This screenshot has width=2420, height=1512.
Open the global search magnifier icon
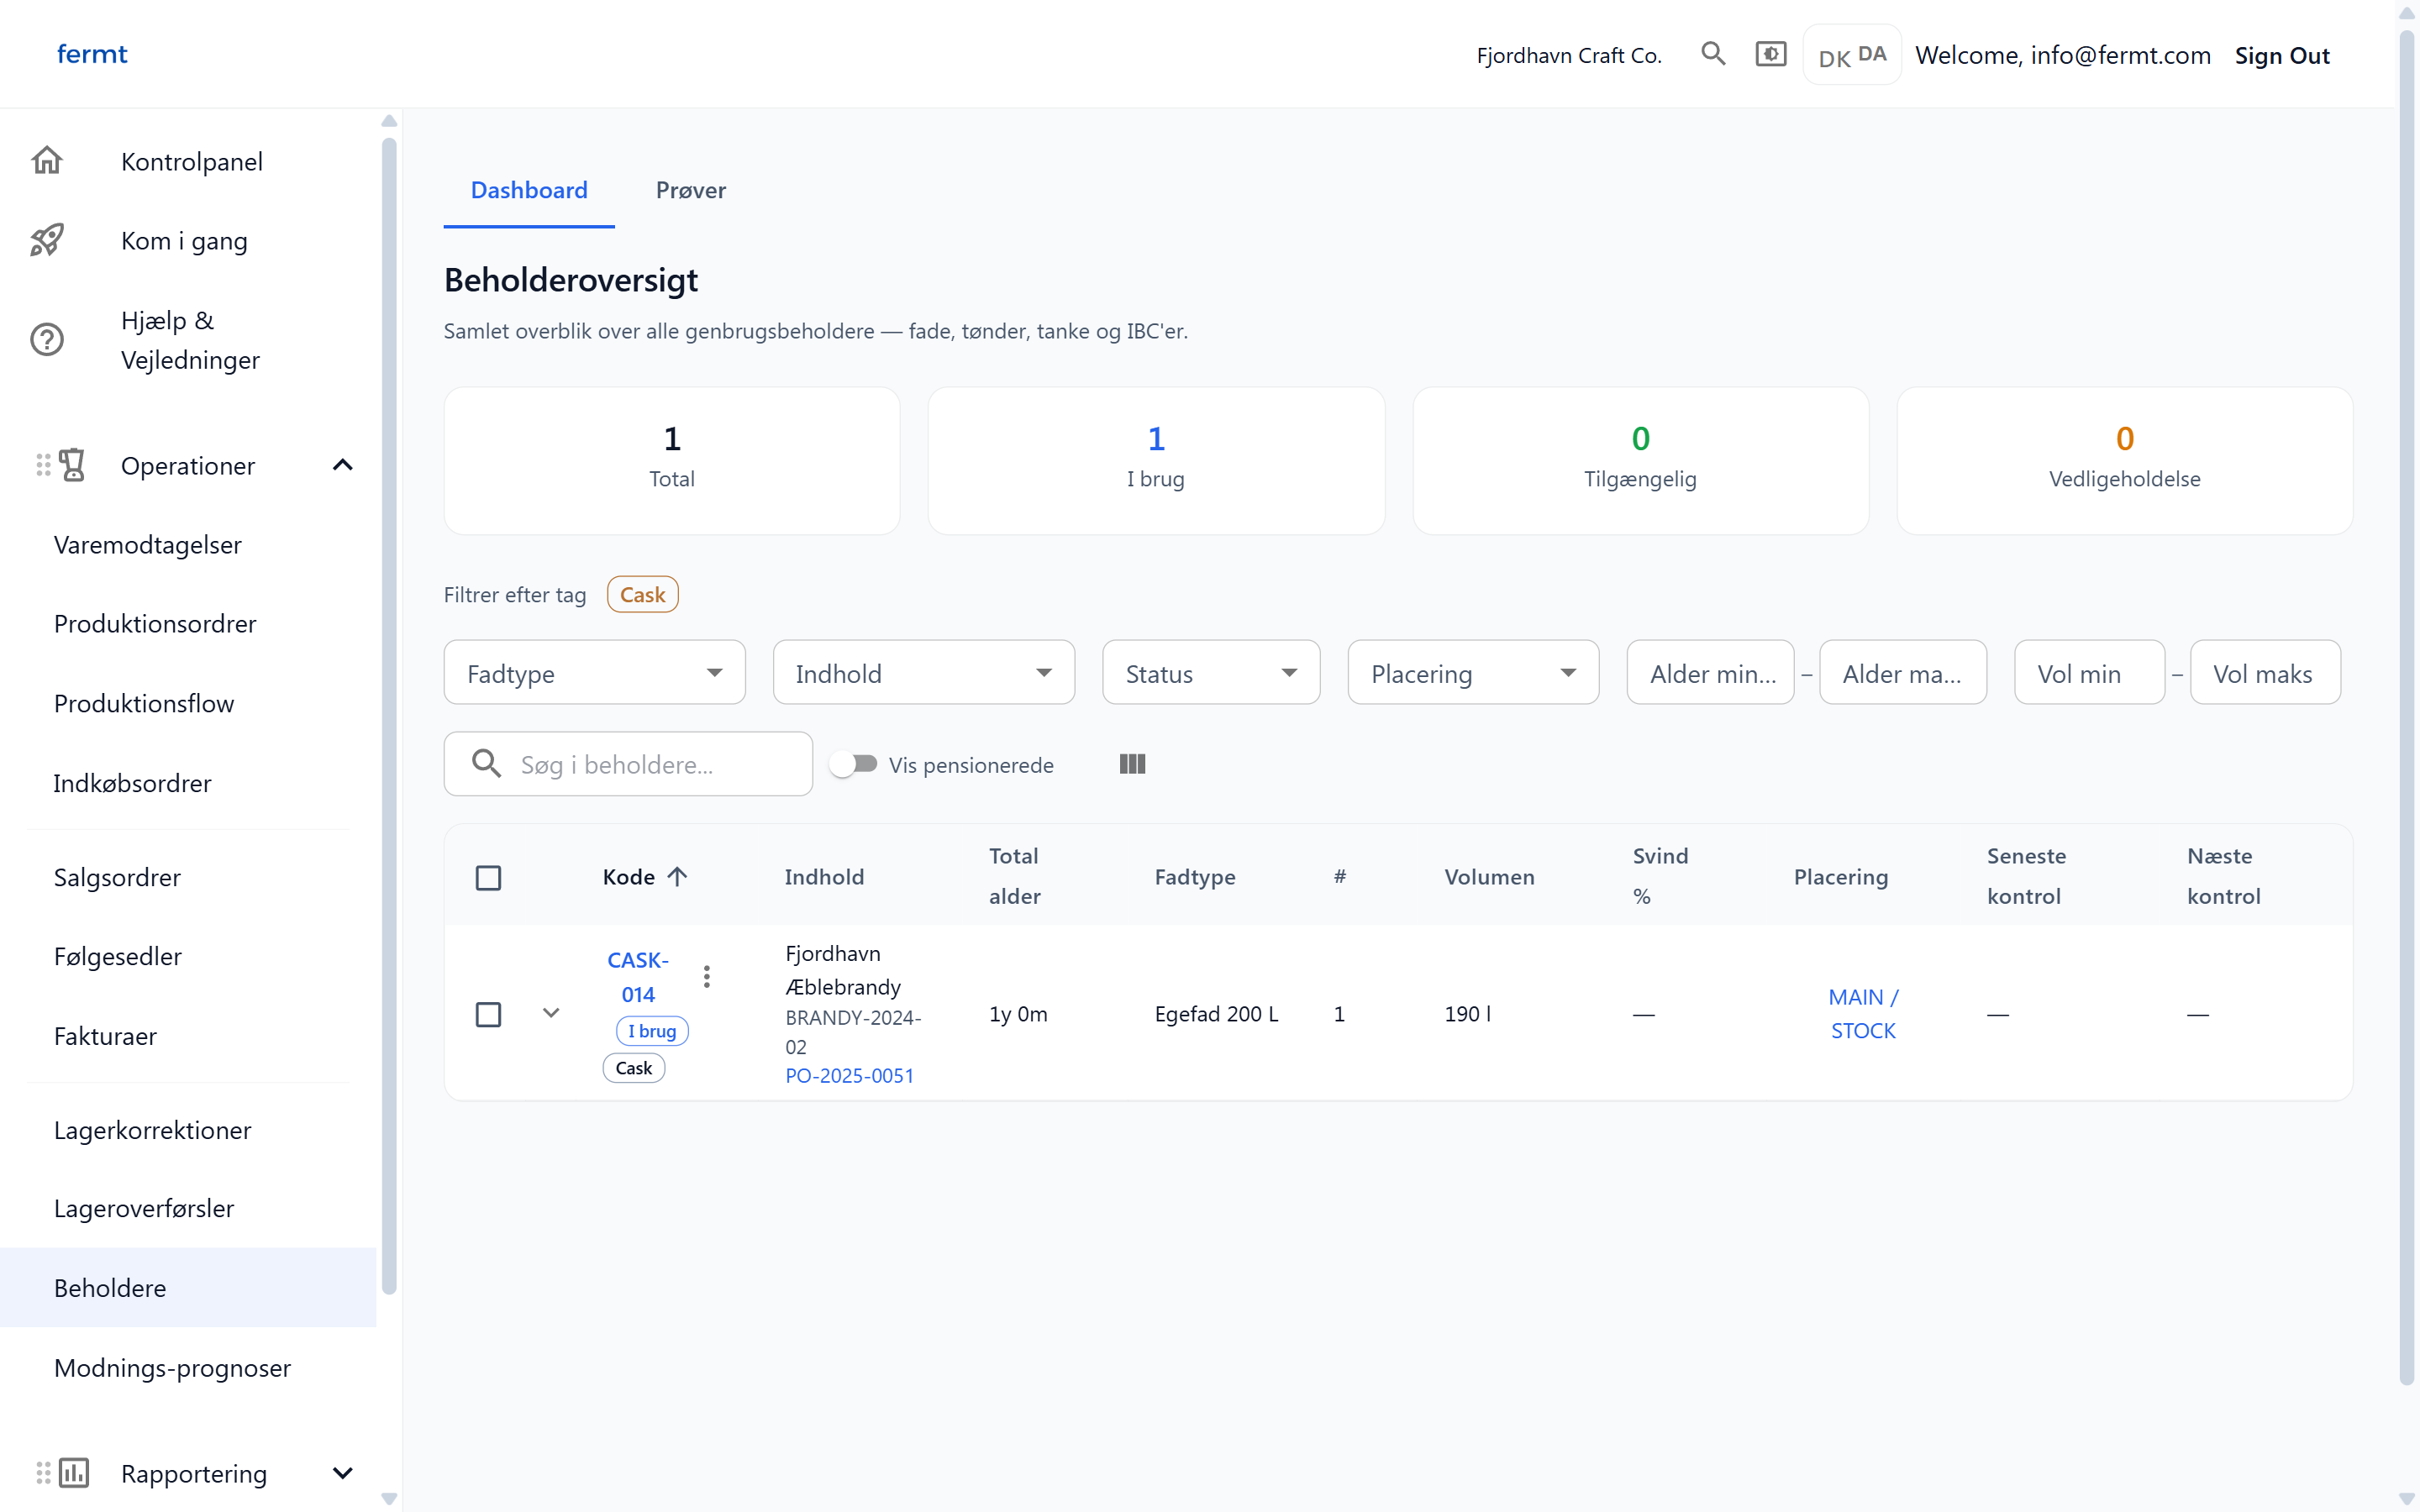(x=1713, y=54)
